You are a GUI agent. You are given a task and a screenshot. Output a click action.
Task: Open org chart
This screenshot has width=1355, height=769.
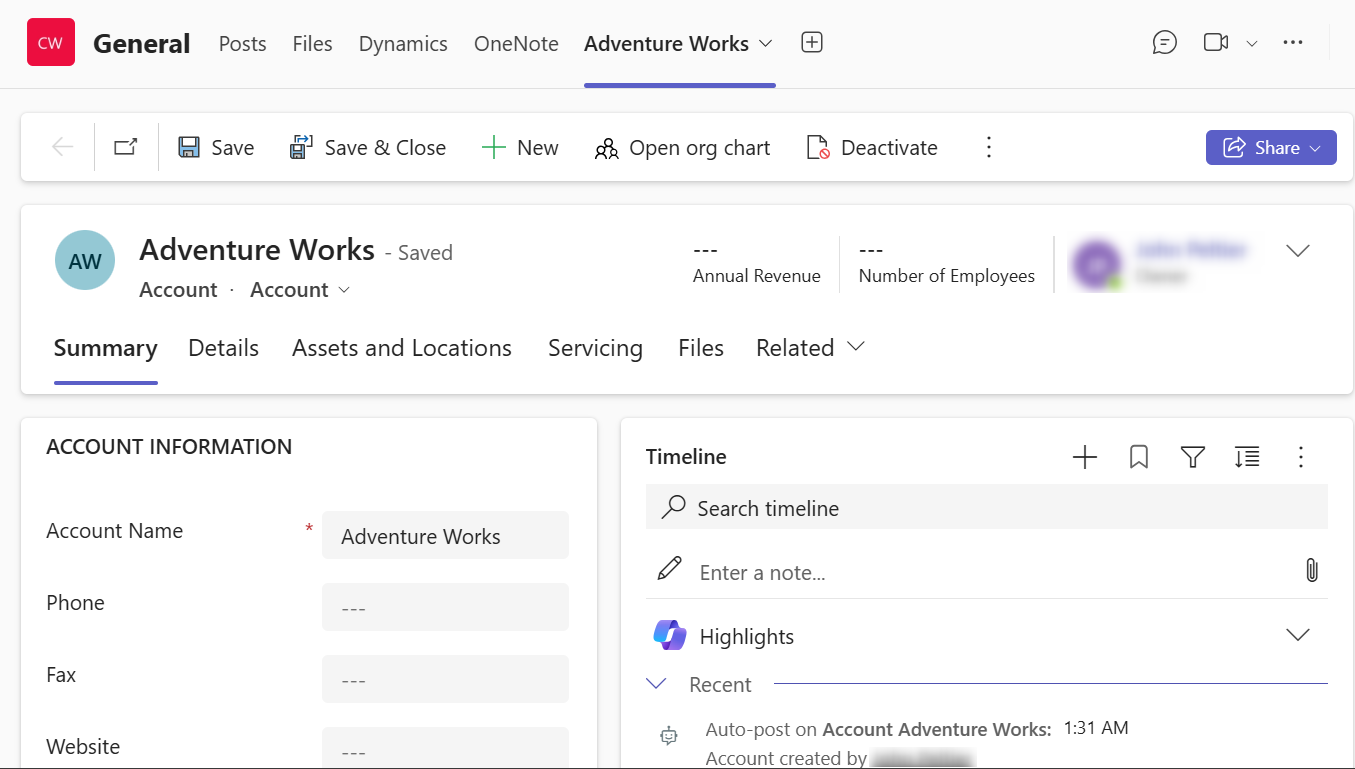click(682, 147)
